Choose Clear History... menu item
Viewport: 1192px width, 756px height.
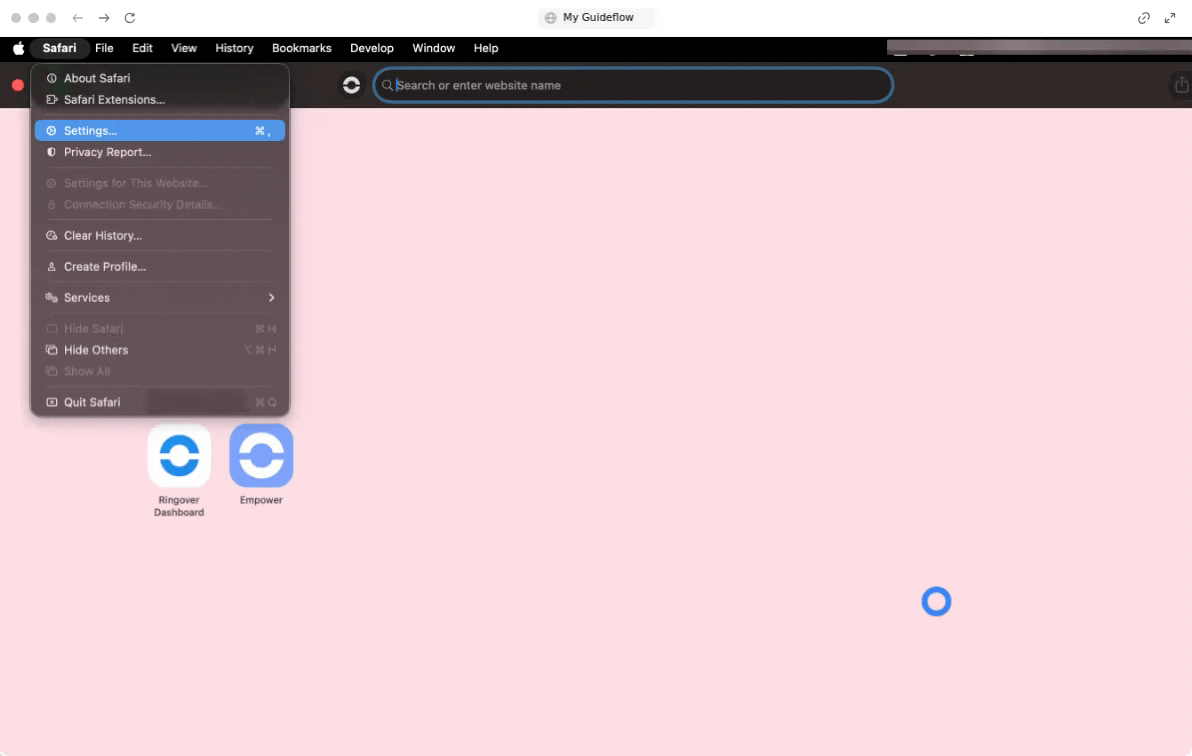103,236
